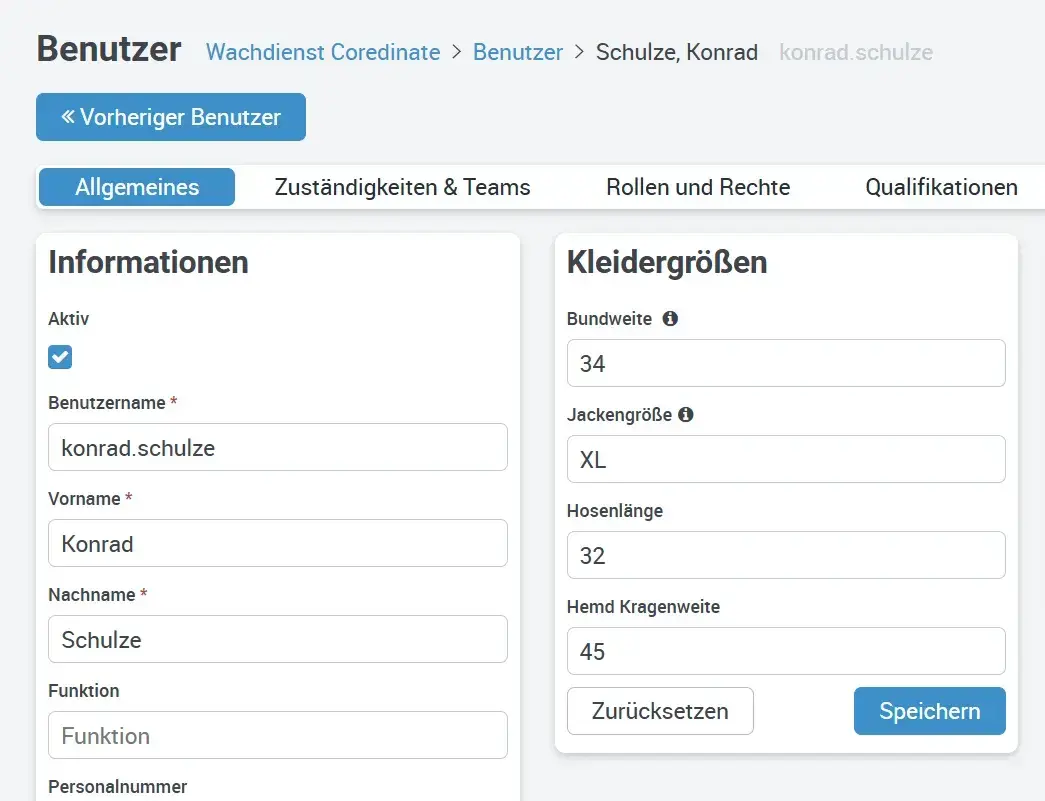Toggle the Aktiv checkbox off
Viewport: 1045px width, 801px height.
(x=59, y=357)
